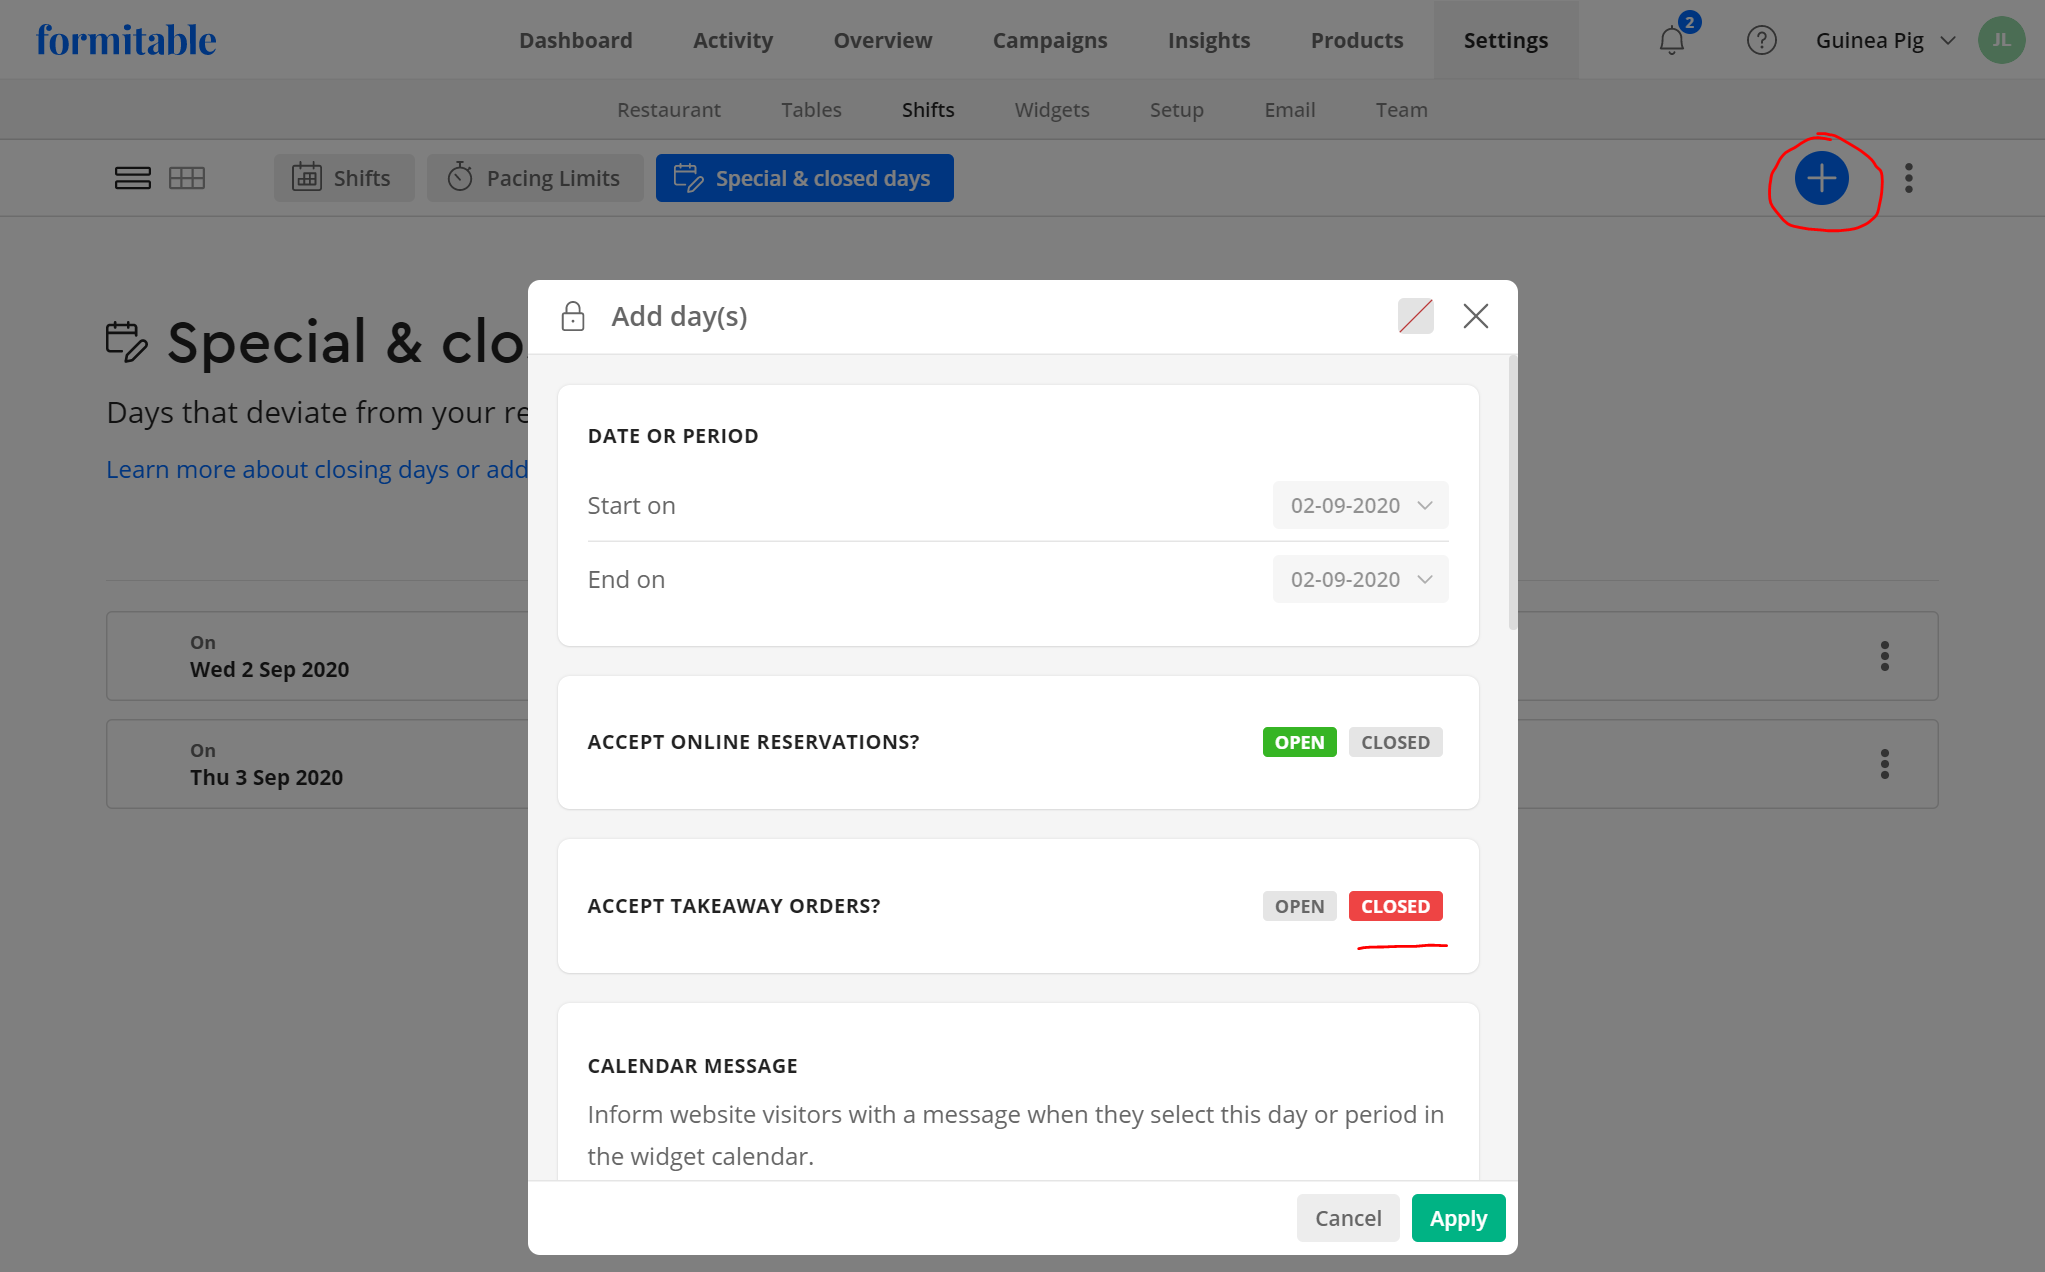This screenshot has height=1272, width=2045.
Task: Set takeaway orders to OPEN
Action: coord(1299,906)
